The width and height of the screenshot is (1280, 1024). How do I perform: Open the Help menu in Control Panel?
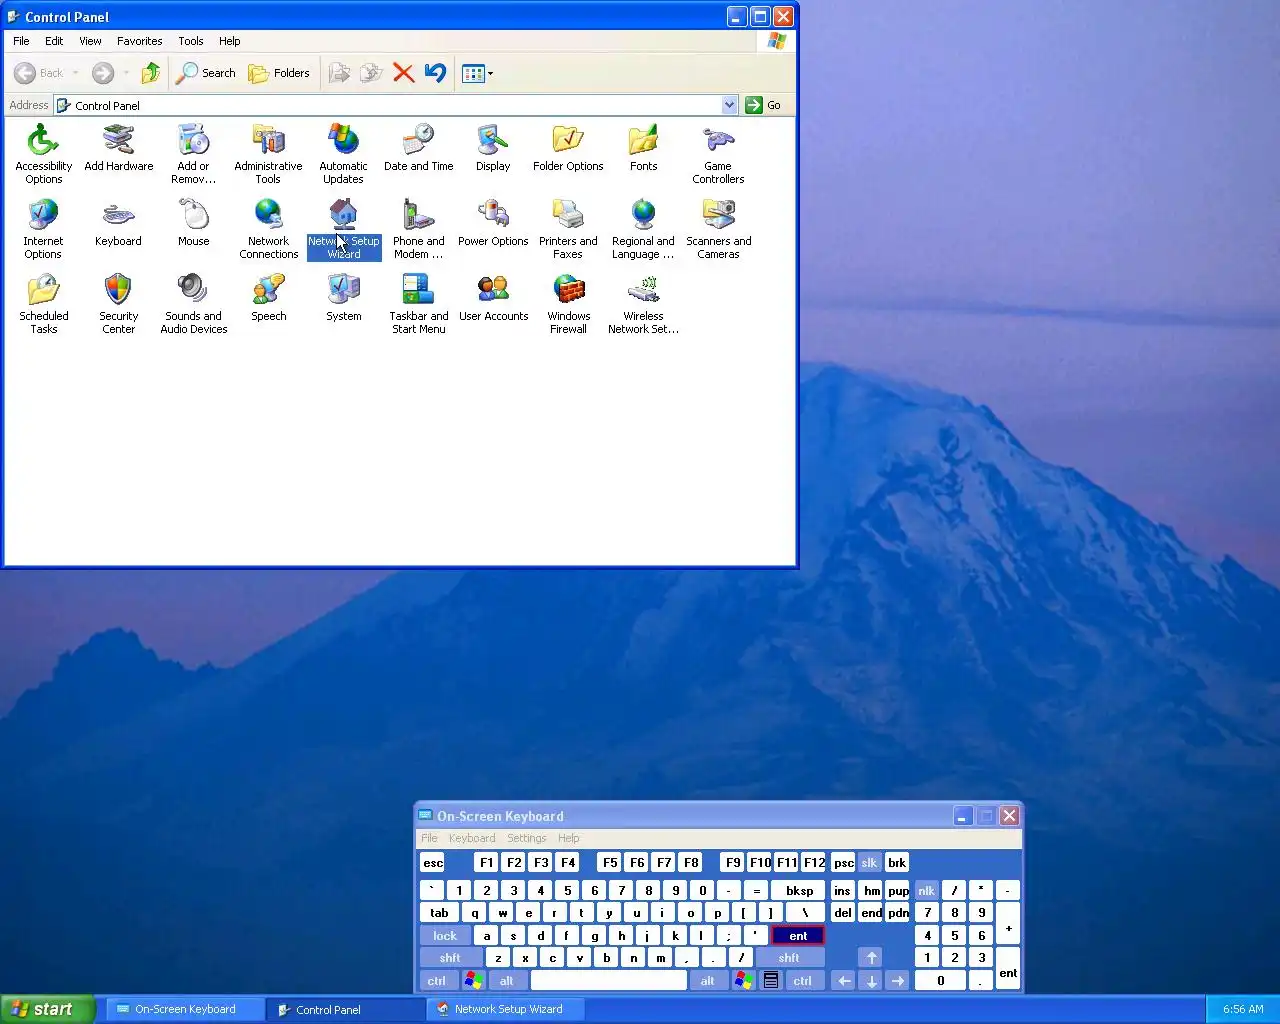(x=229, y=41)
